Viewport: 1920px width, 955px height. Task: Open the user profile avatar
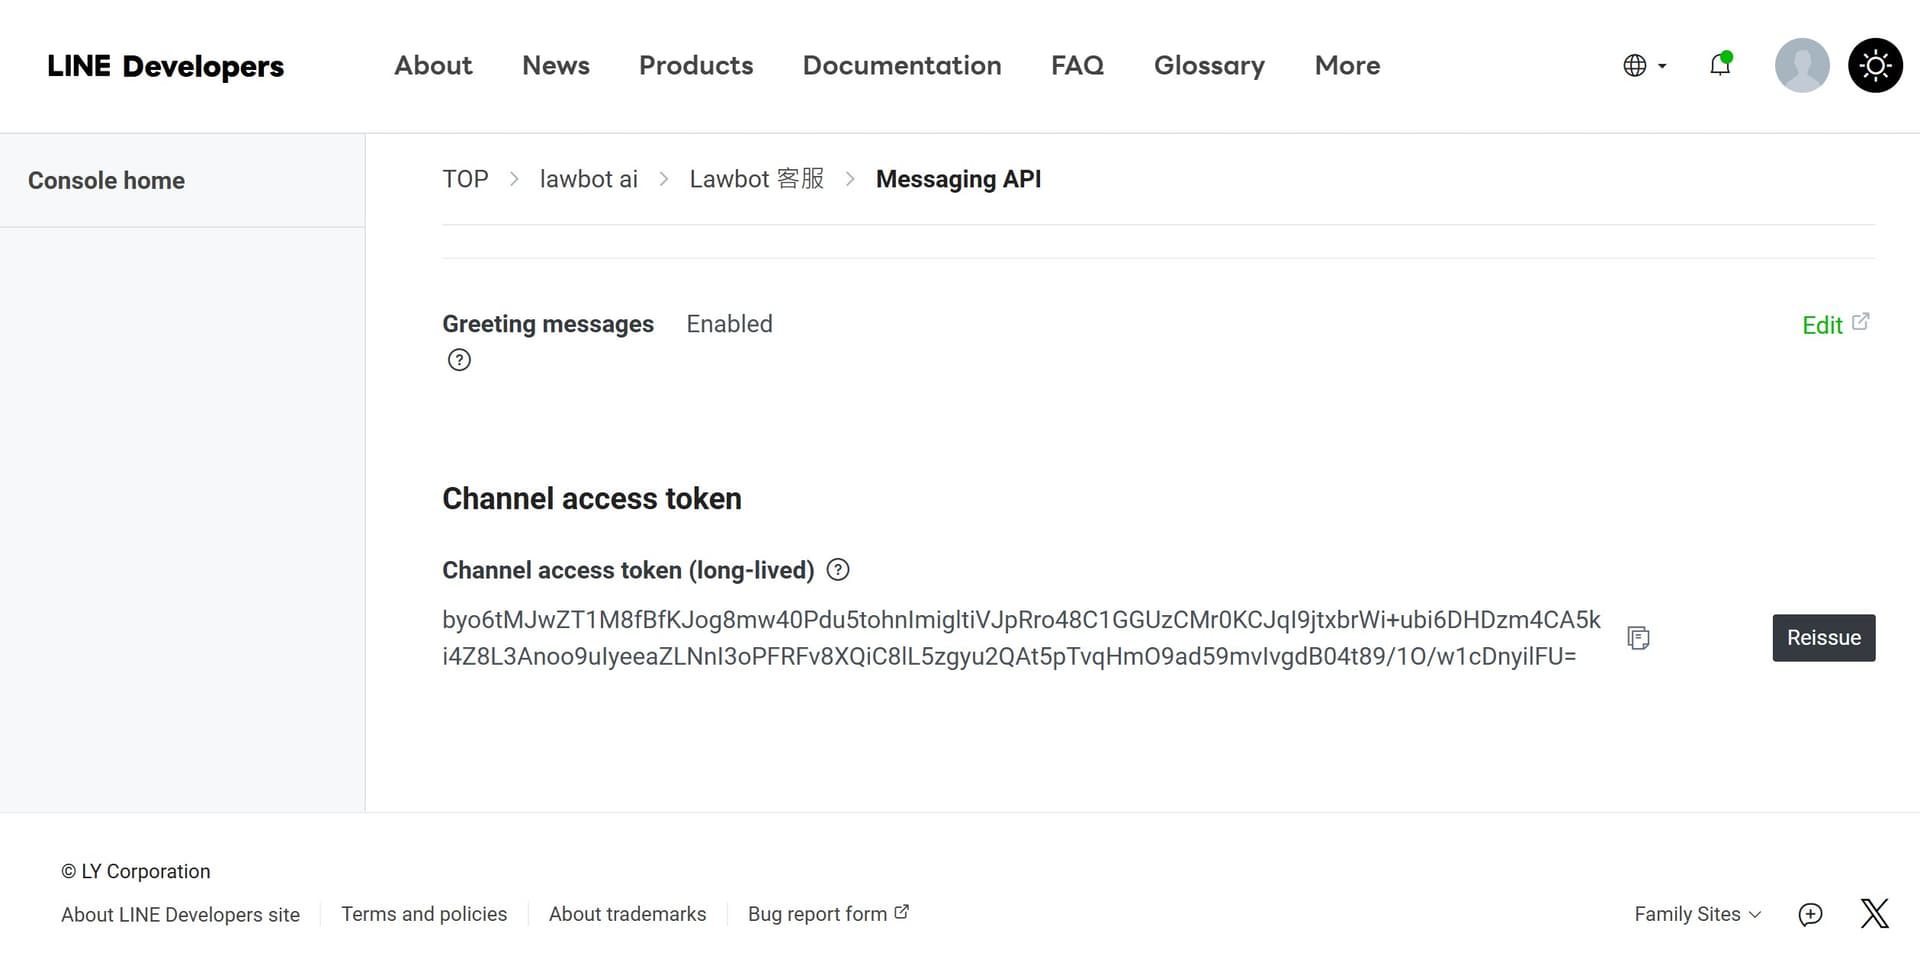click(1802, 66)
